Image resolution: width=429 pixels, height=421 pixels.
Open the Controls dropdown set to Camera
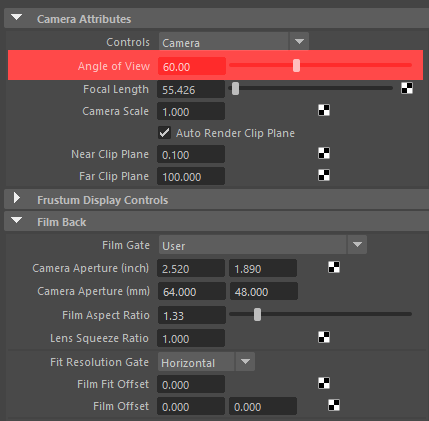234,42
